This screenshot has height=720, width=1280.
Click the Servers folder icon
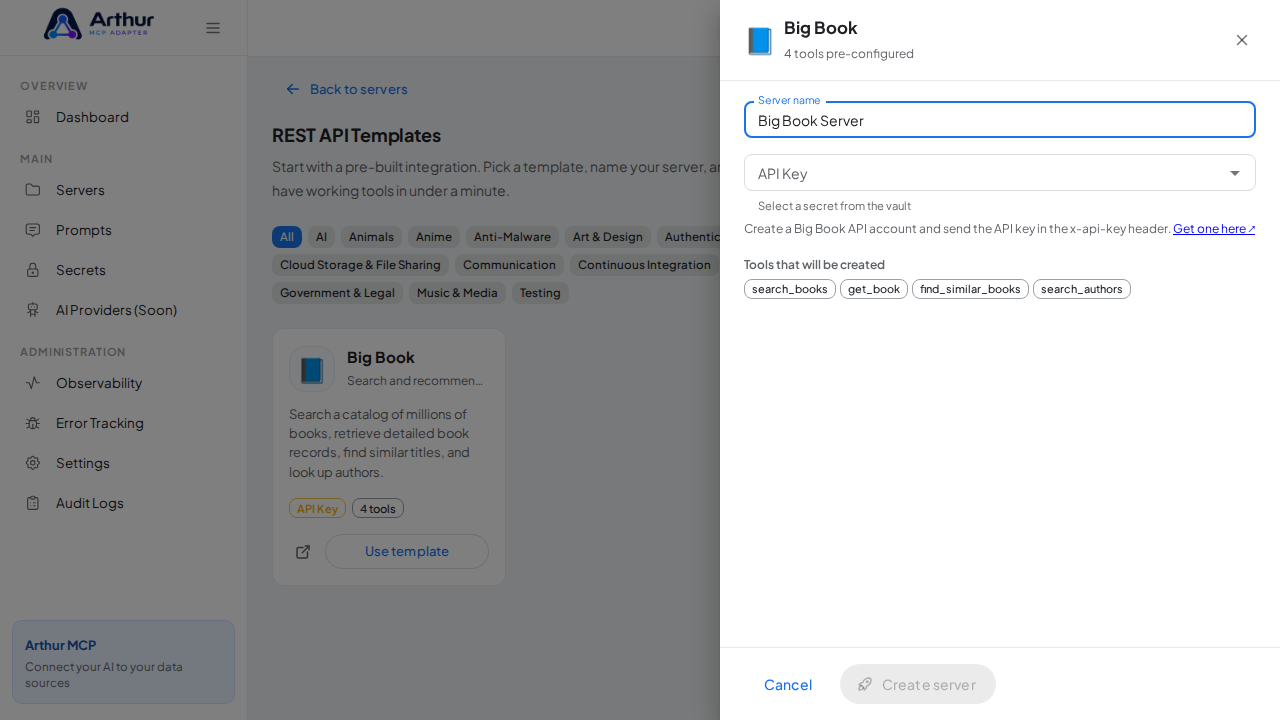pyautogui.click(x=33, y=190)
